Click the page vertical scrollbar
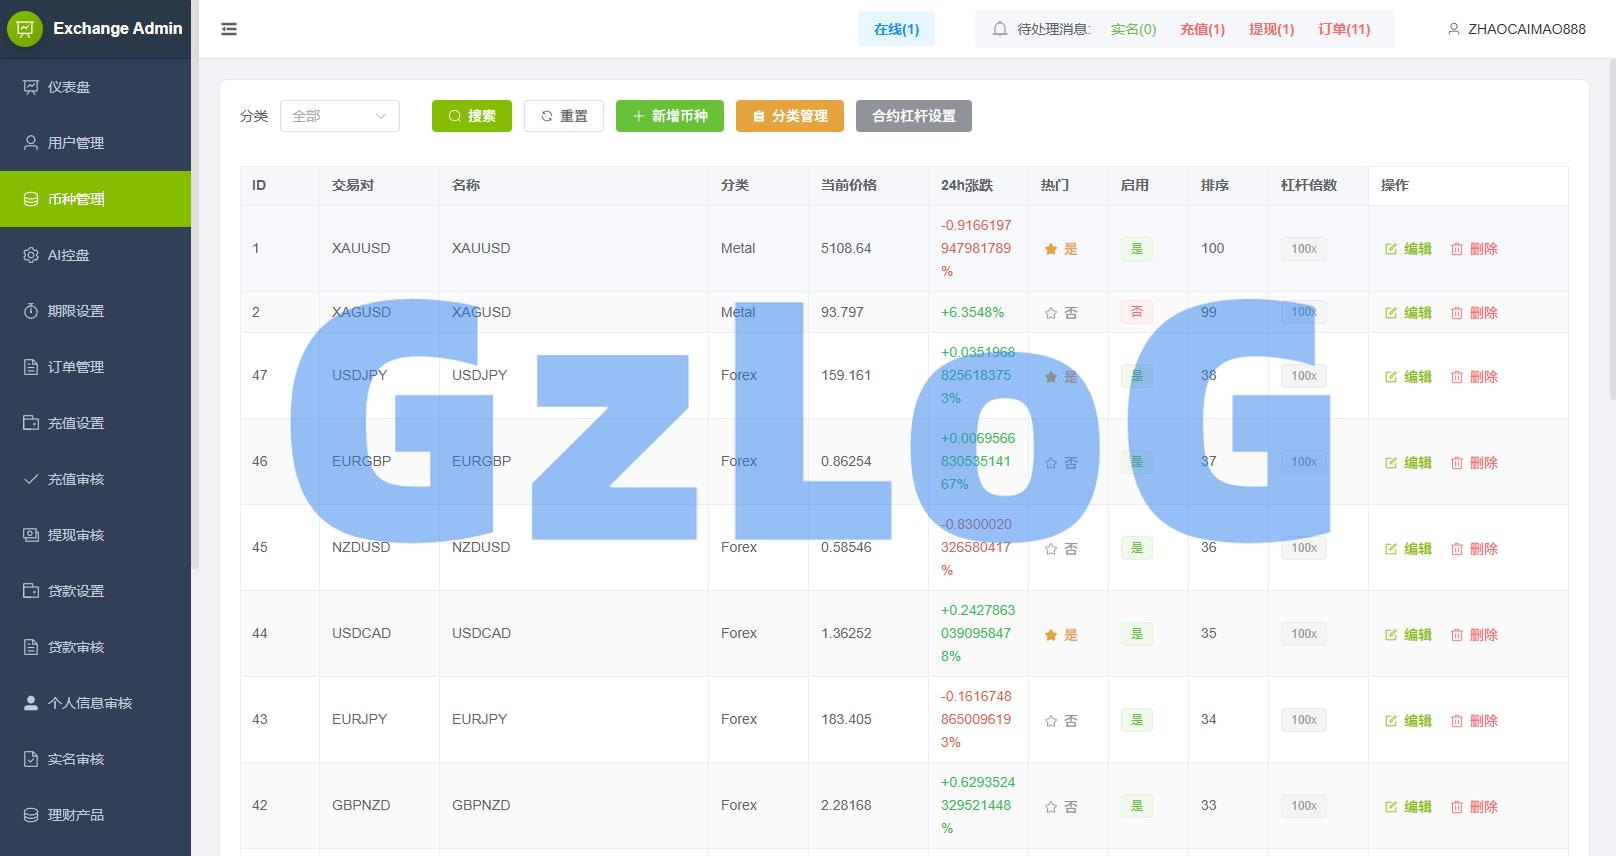1616x856 pixels. point(1611,230)
